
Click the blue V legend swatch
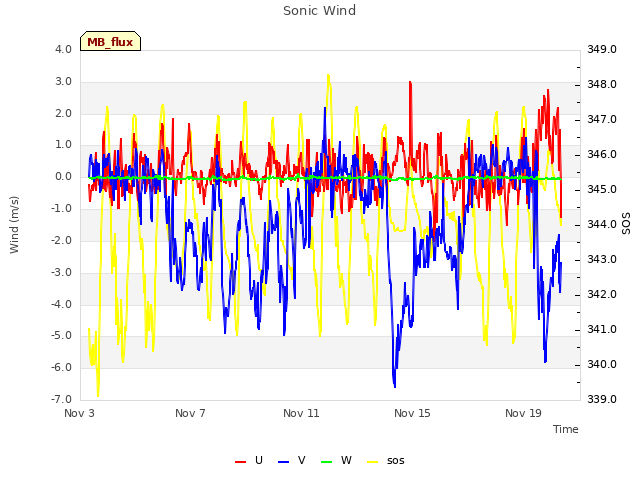pos(283,461)
